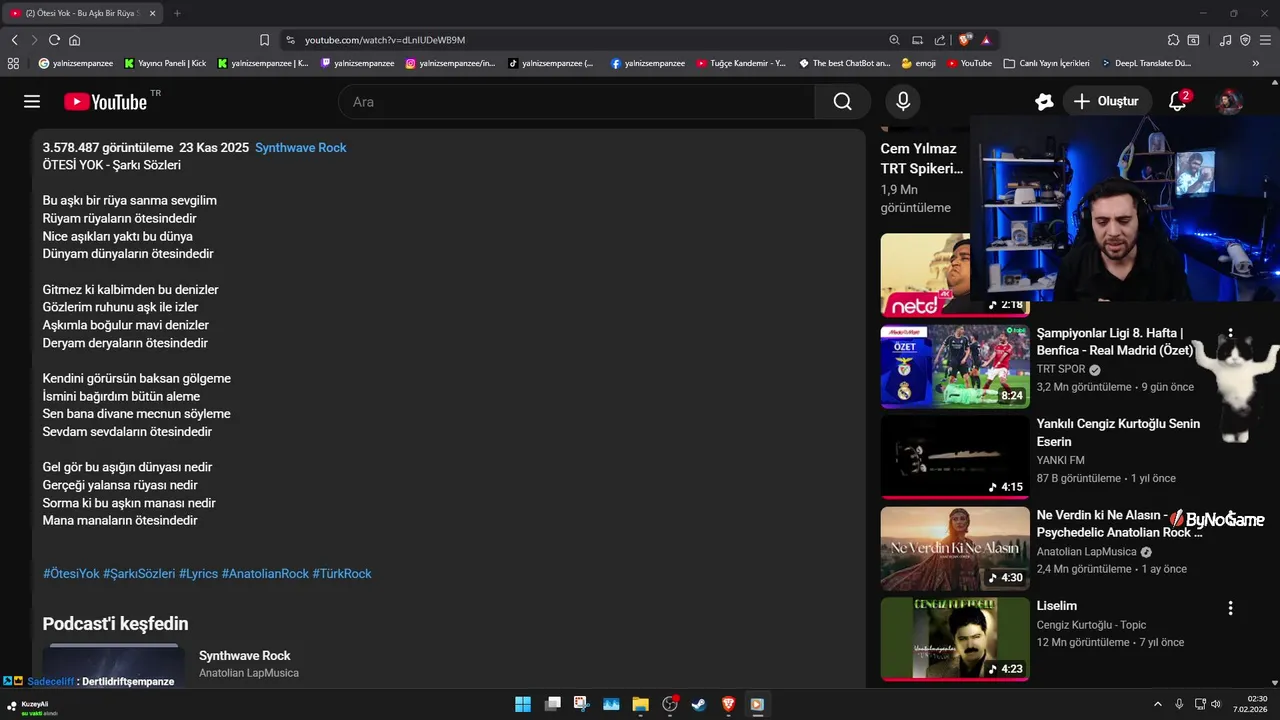1280x720 pixels.
Task: Open TRT SPOR channel name
Action: pos(1061,369)
